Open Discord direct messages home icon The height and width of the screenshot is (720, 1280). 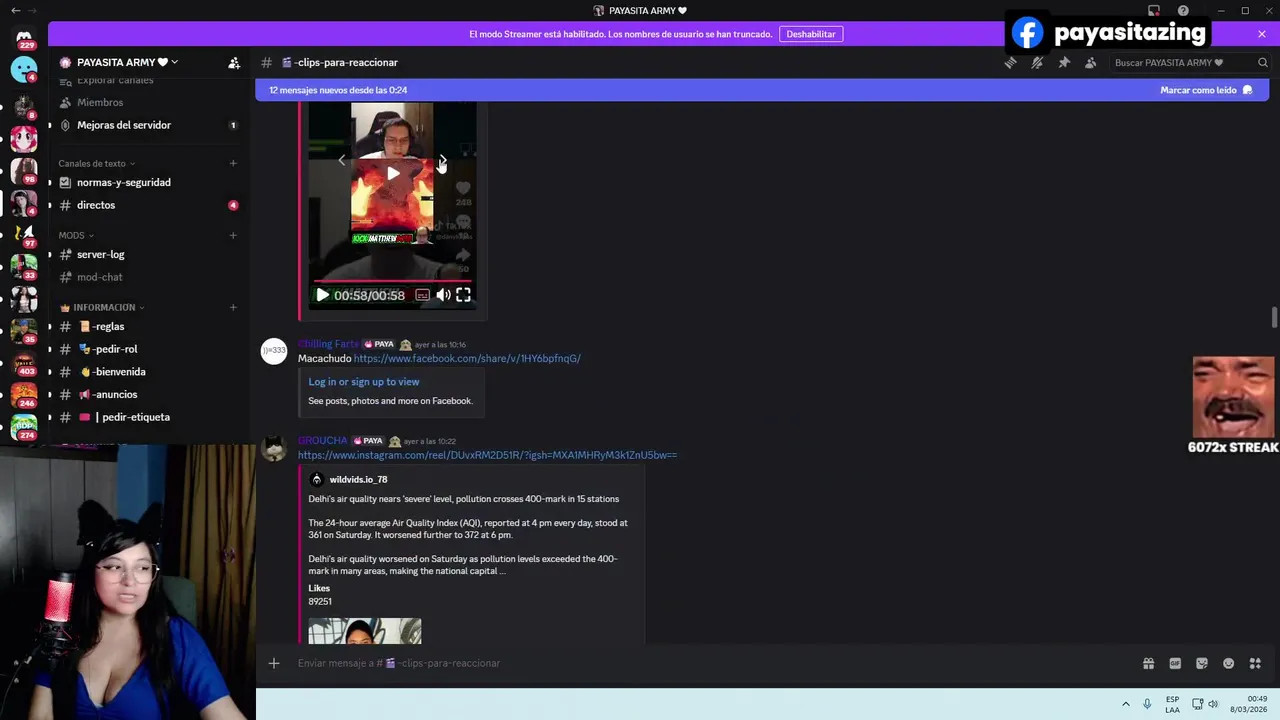tap(24, 36)
